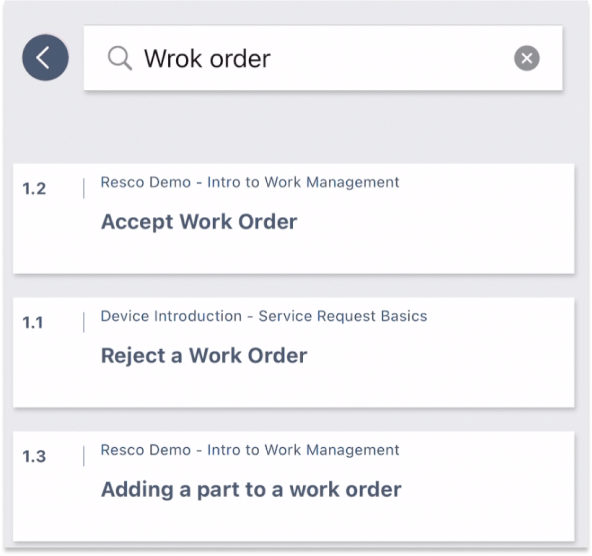Clear the search text with the X icon
Screen dimensions: 592x556
point(527,58)
